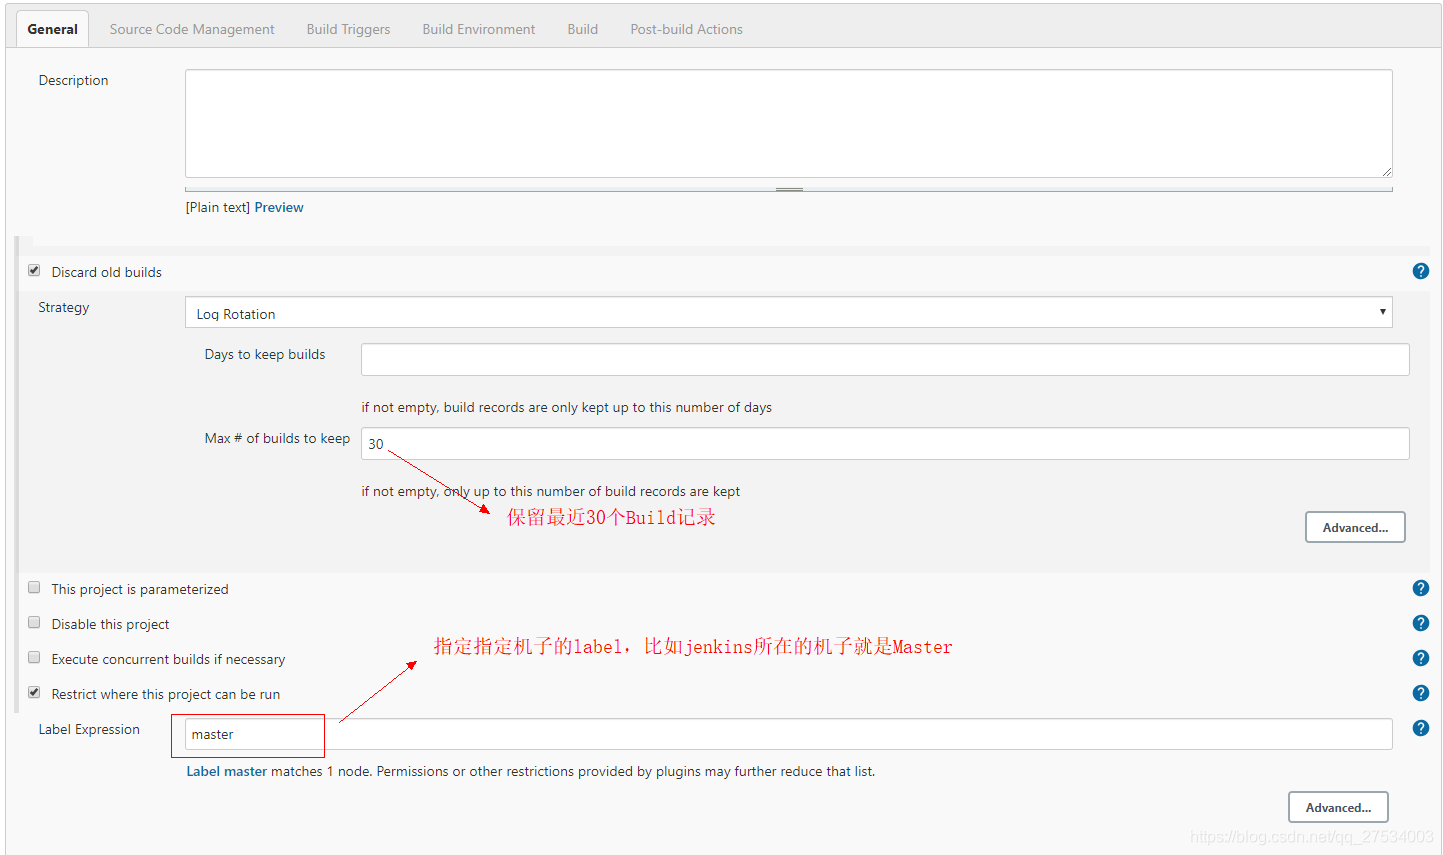1443x855 pixels.
Task: Check Disable this project
Action: pyautogui.click(x=33, y=622)
